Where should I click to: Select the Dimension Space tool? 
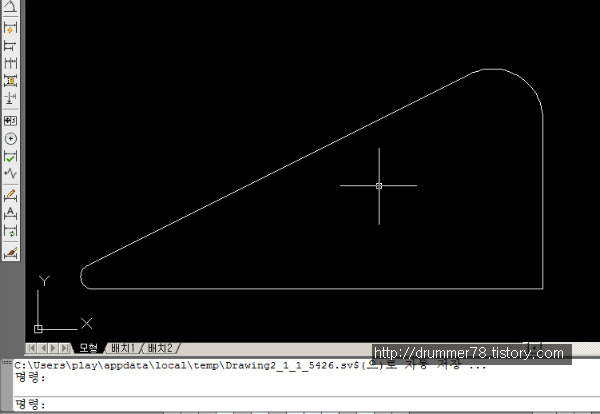10,81
